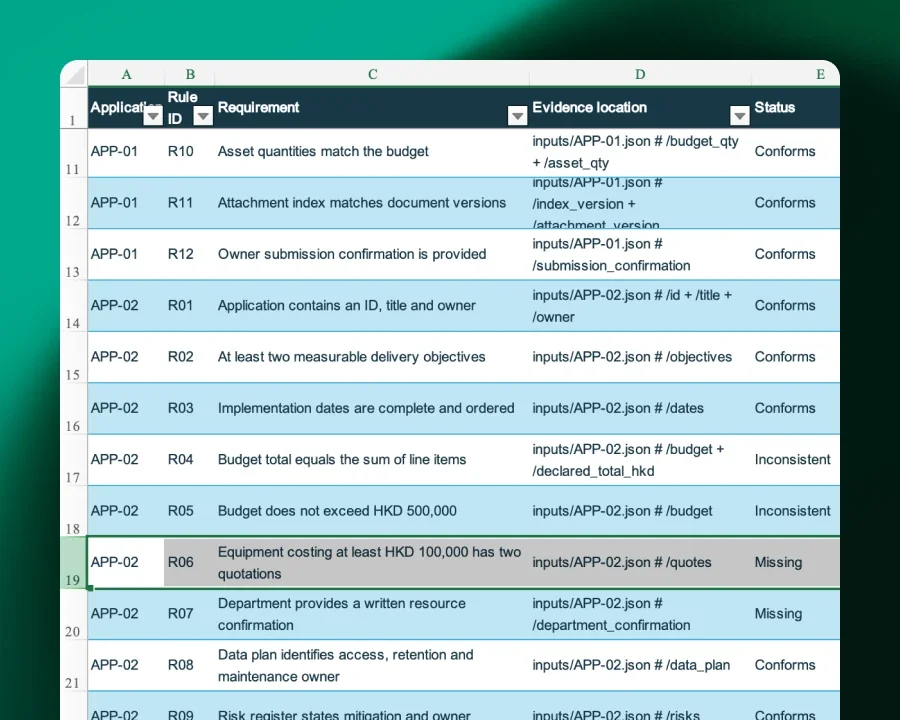Select "Budget does not exceed HKD 500,000" cell
Image resolution: width=900 pixels, height=720 pixels.
click(372, 511)
